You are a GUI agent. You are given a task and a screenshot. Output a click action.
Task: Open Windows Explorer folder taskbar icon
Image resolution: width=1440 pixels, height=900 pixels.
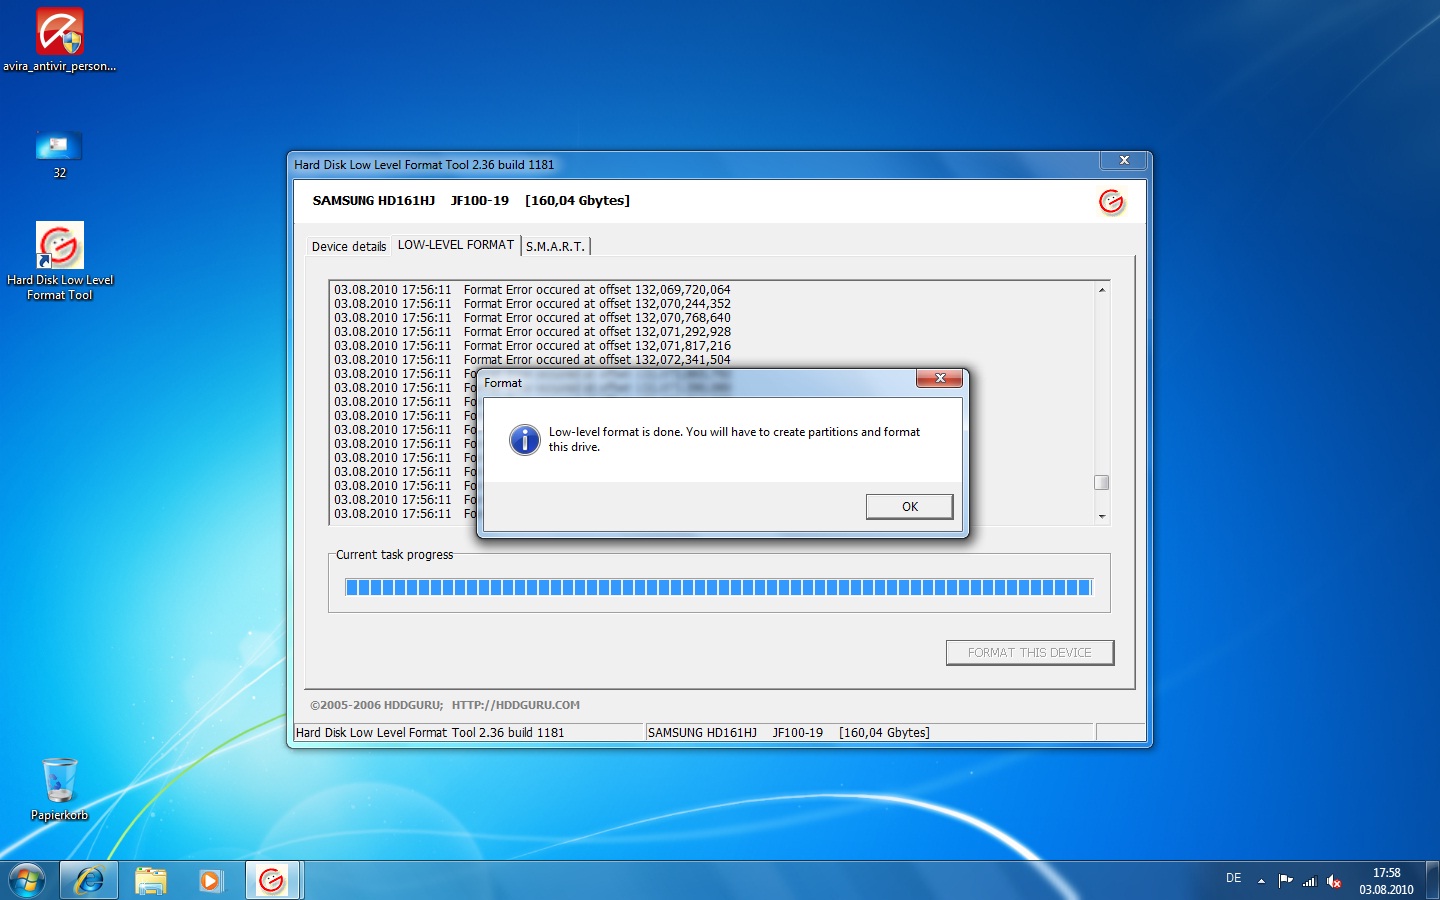click(x=151, y=881)
